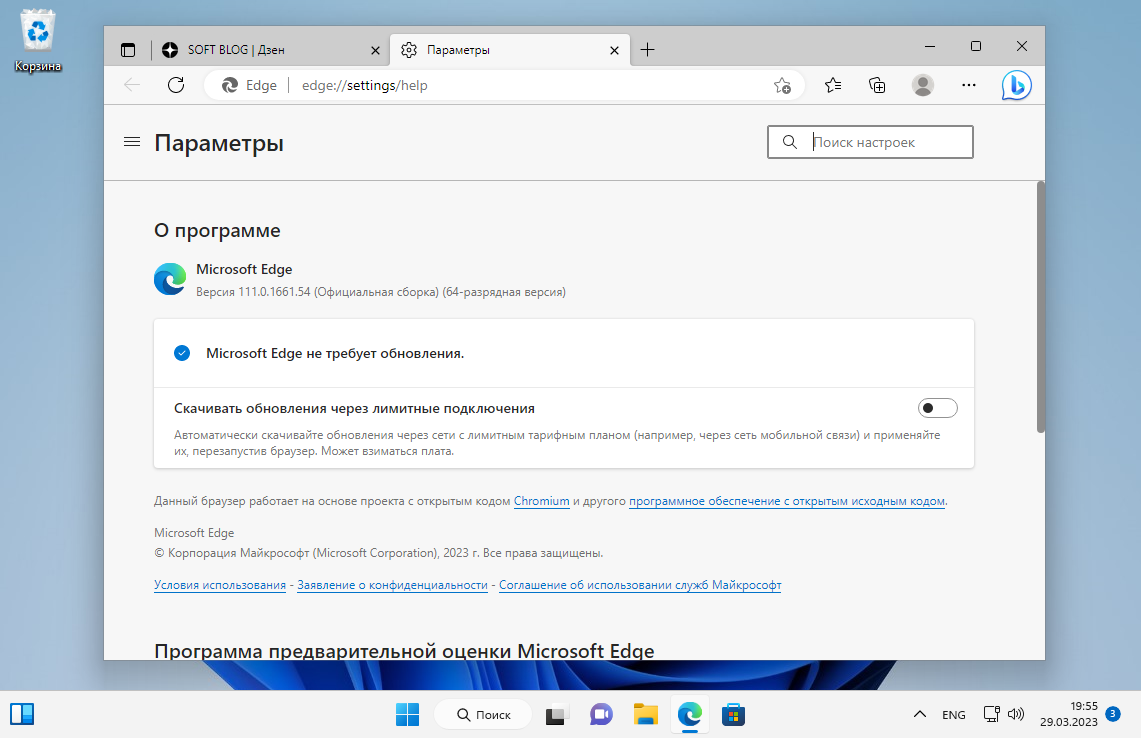Viewport: 1141px width, 738px height.
Task: Open the Chromium project link
Action: click(541, 501)
